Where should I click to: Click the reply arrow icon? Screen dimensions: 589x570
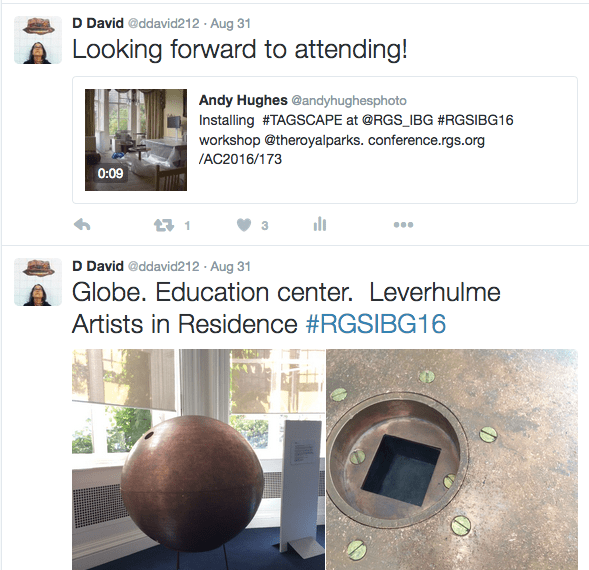coord(82,225)
